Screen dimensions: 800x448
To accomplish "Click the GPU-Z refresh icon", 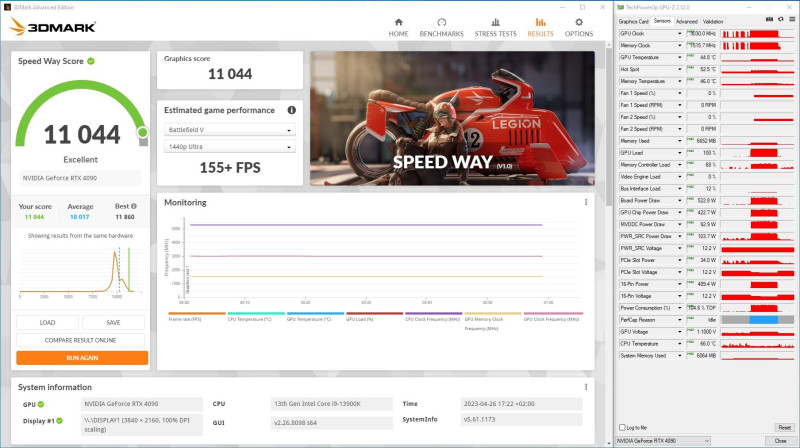I will coord(781,19).
